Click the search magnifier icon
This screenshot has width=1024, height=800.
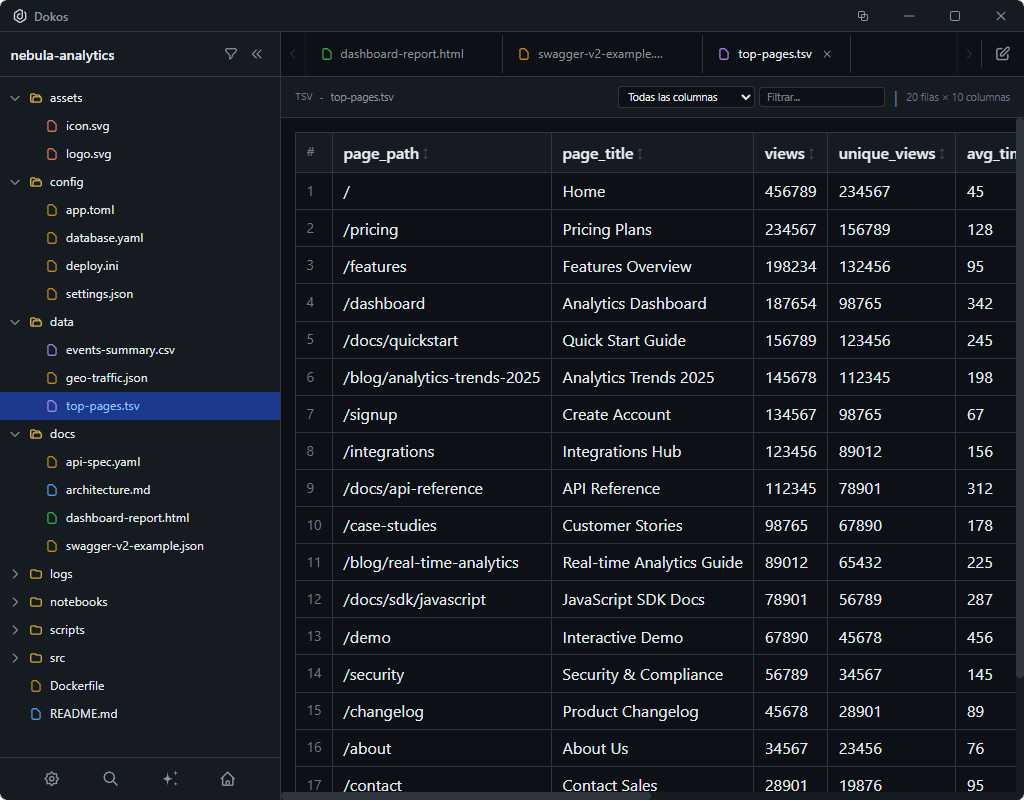pos(111,779)
